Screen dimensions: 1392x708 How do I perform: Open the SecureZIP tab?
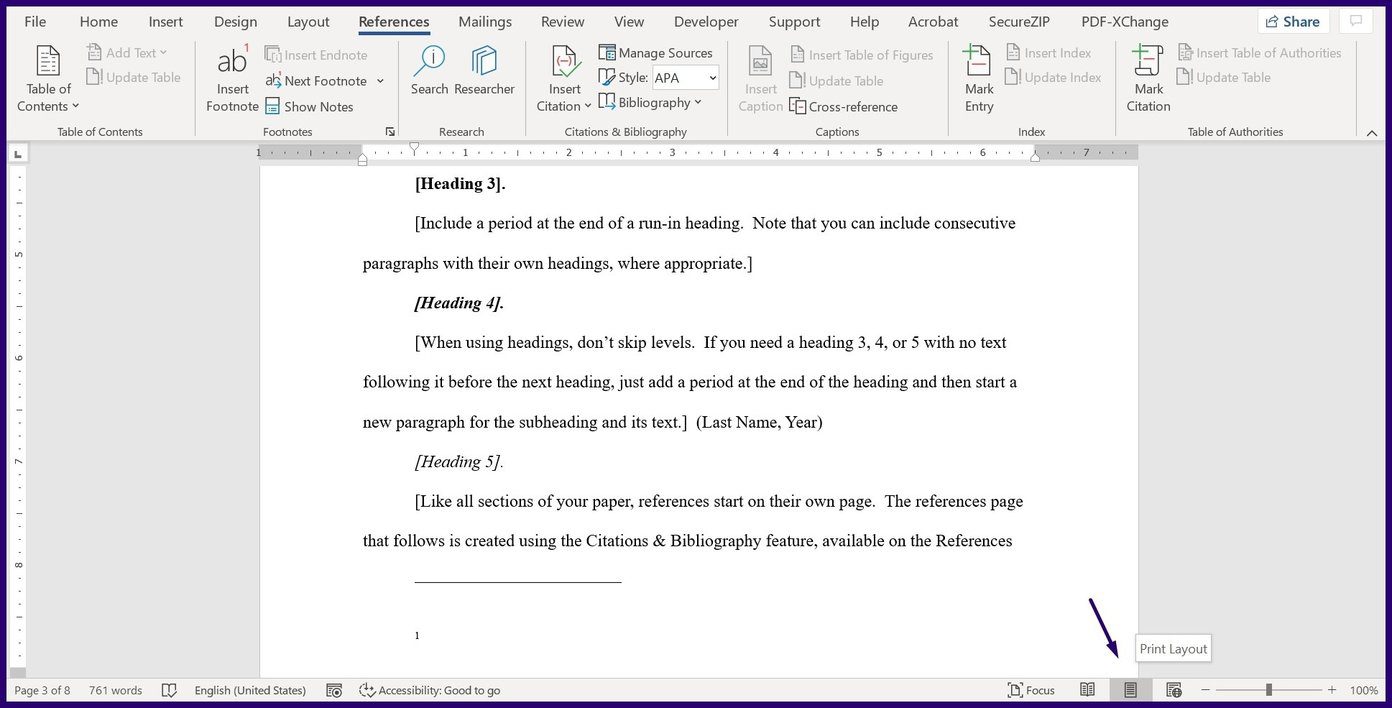(x=1019, y=21)
